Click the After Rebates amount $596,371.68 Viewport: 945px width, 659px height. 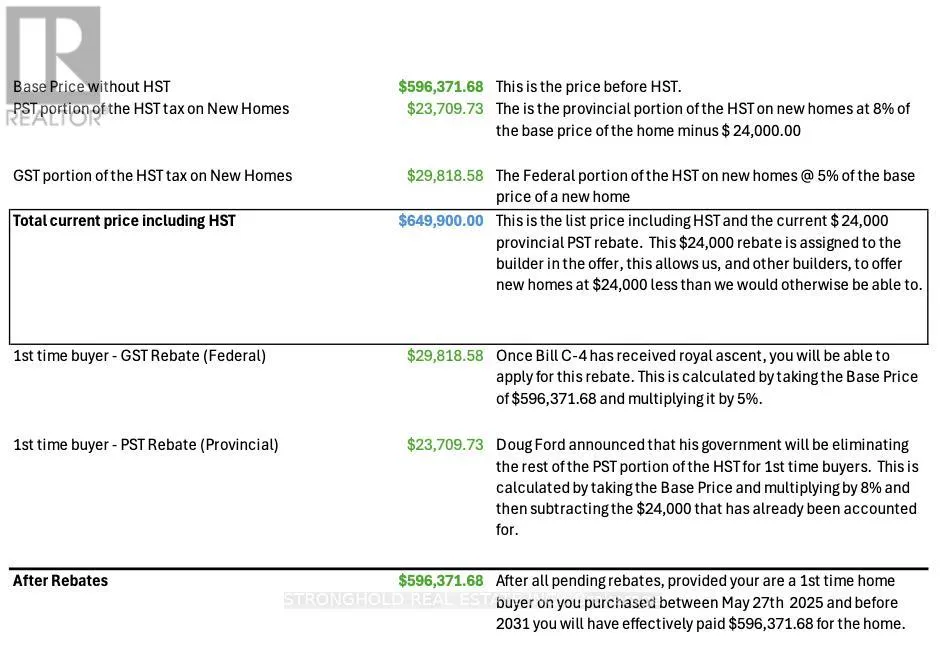(440, 581)
